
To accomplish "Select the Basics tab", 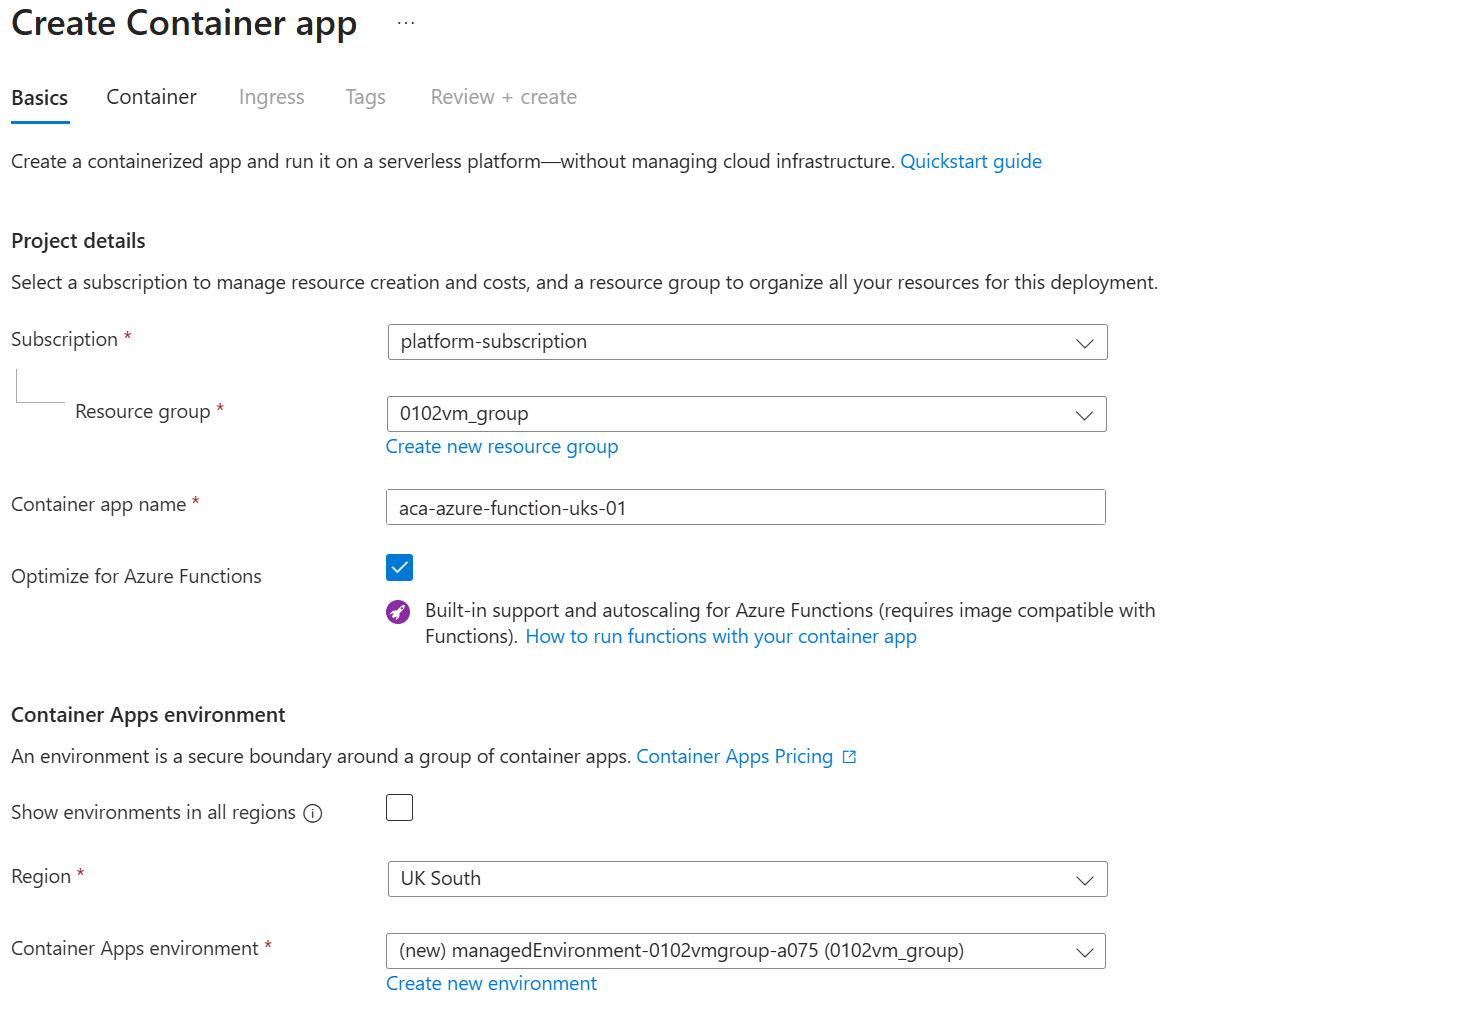I will tap(40, 98).
